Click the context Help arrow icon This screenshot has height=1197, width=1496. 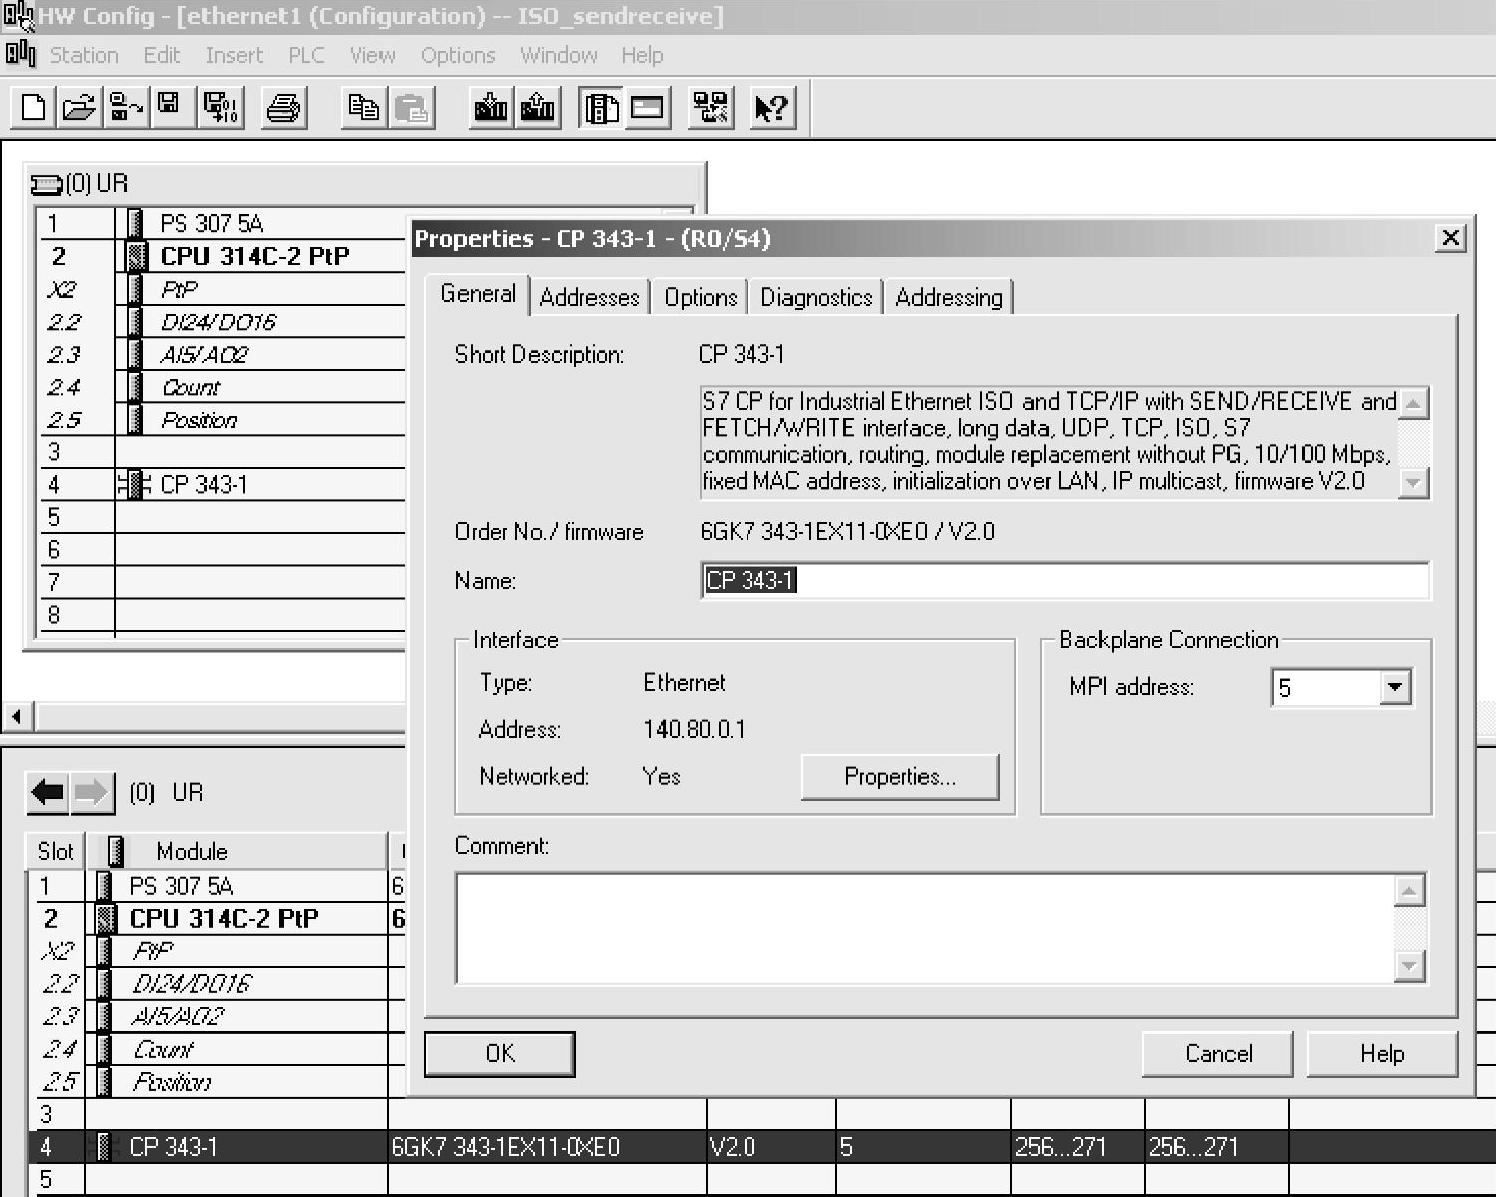(772, 107)
